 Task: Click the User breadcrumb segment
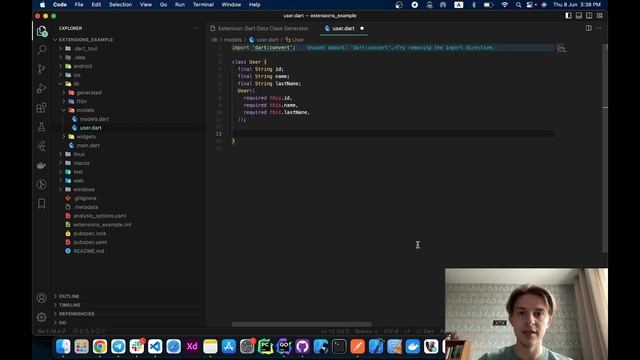click(x=298, y=40)
